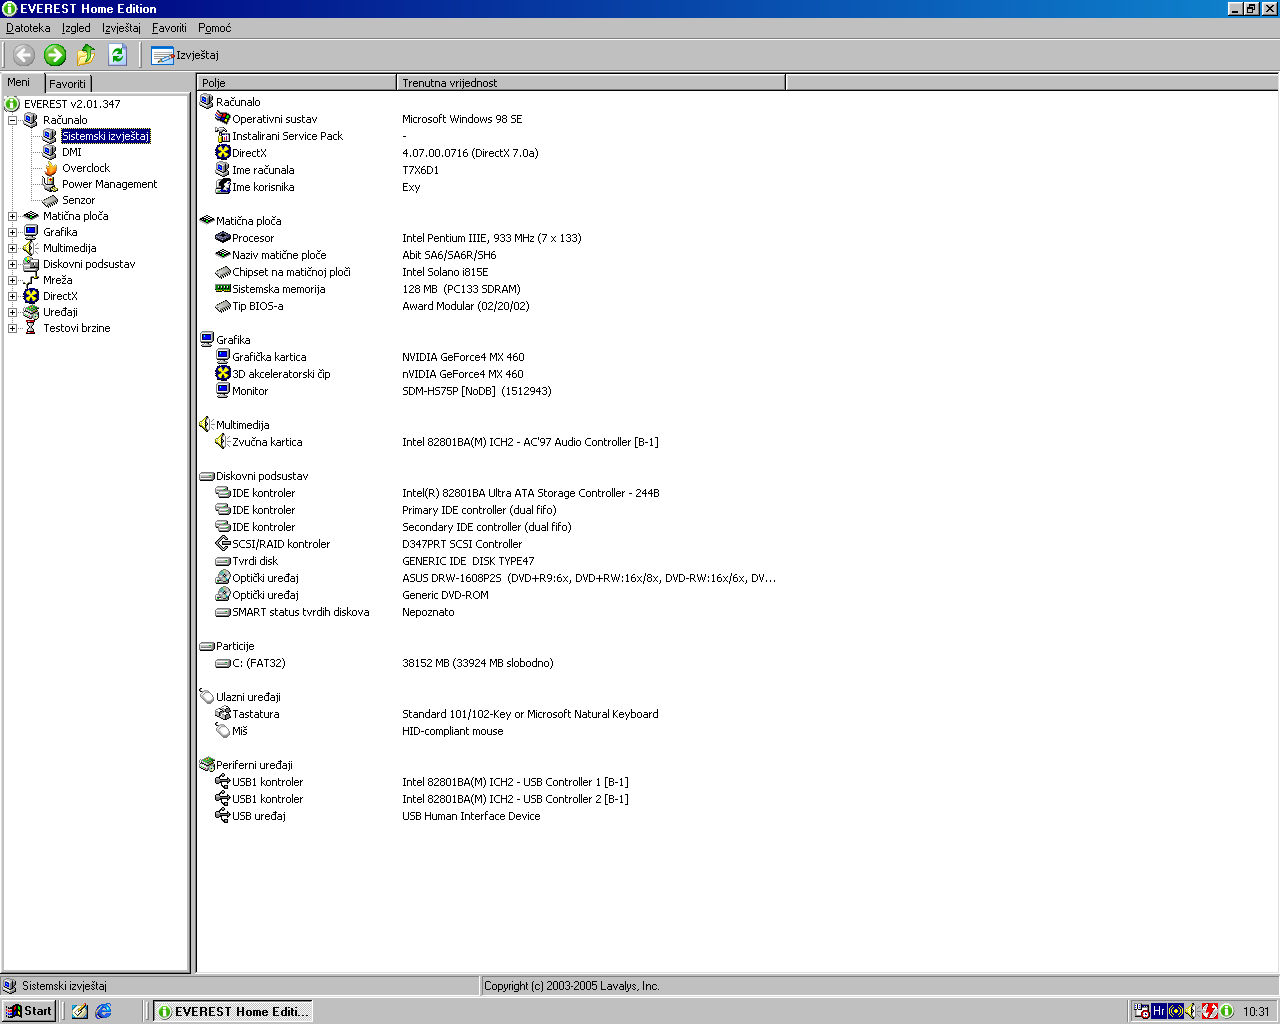Expand the Testovi brzine tree node
Screen dimensions: 1280x1024
[13, 328]
